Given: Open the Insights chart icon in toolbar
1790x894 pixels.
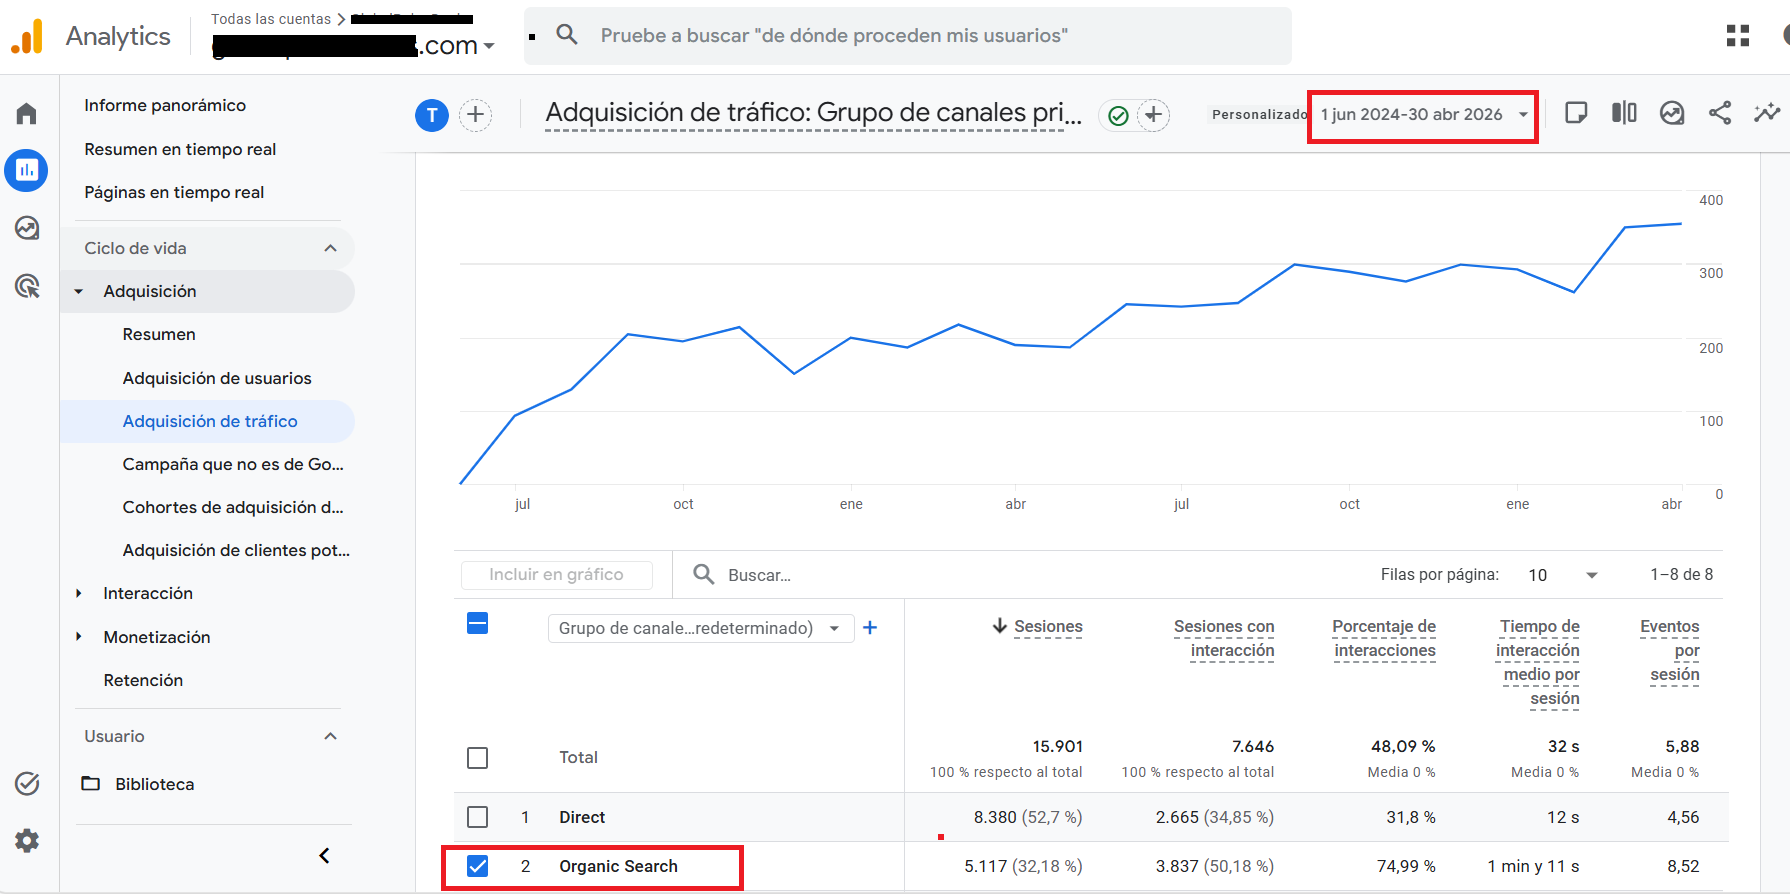Looking at the screenshot, I should [x=1672, y=113].
